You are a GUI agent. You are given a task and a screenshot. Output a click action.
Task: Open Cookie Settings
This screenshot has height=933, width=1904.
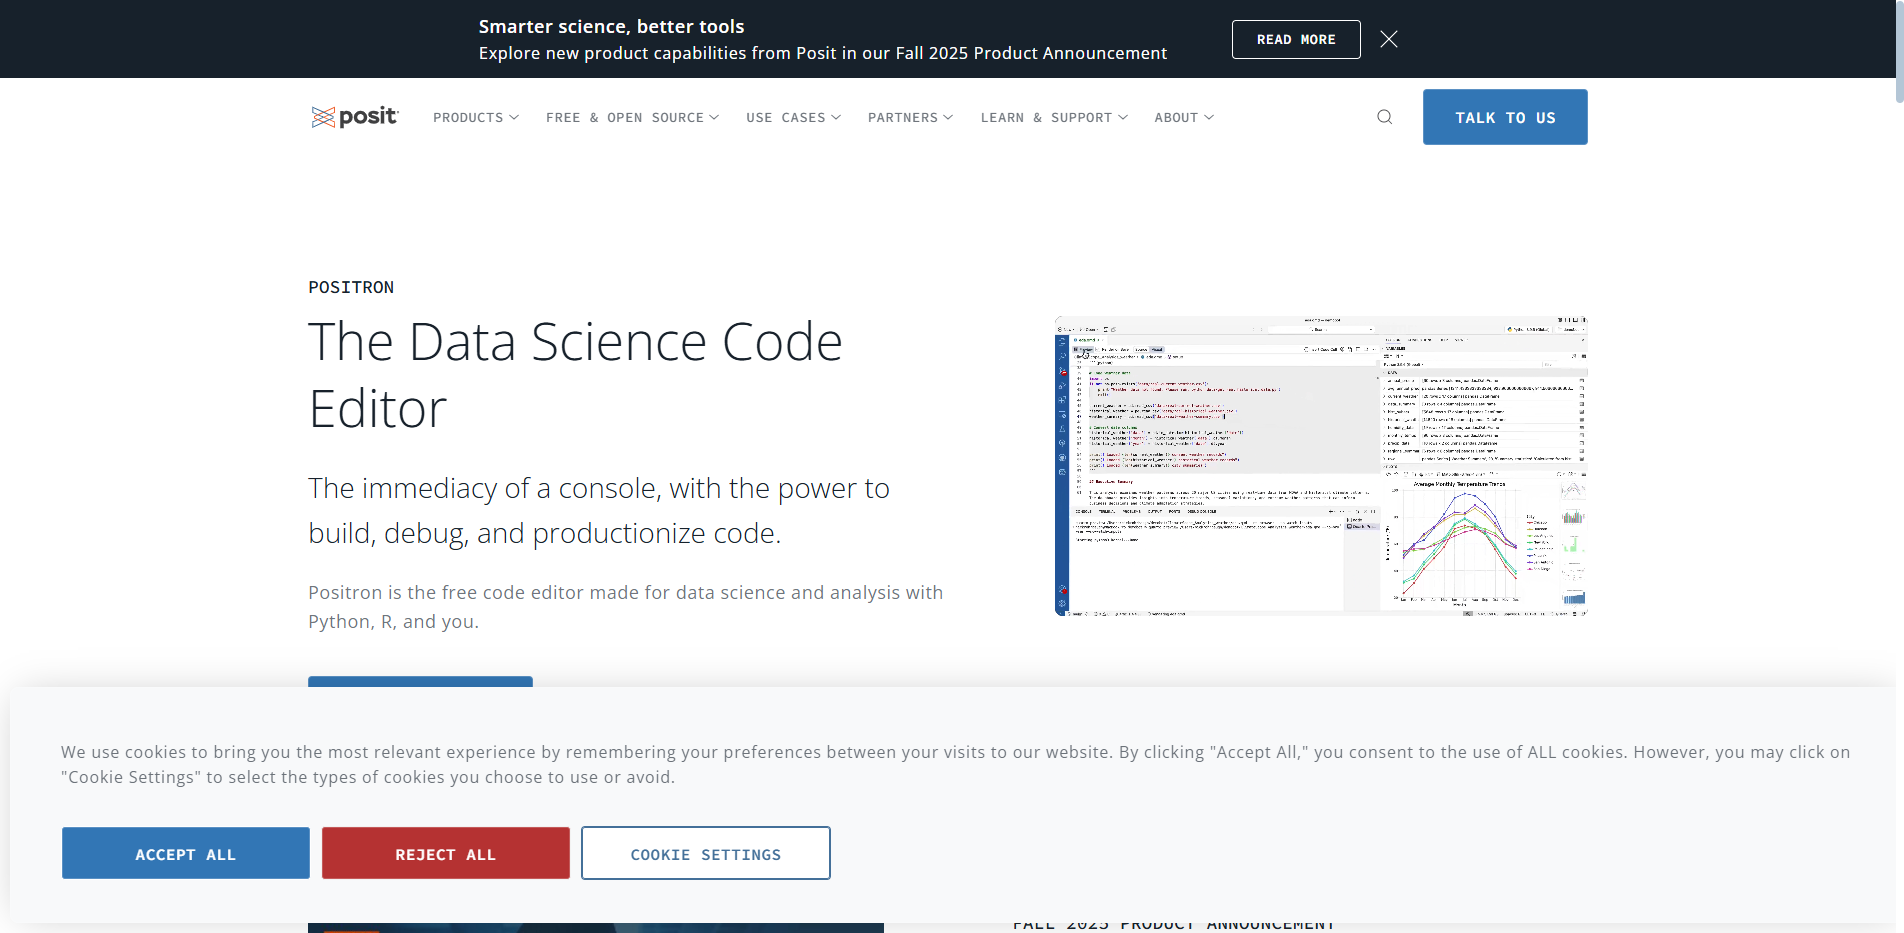[x=706, y=853]
